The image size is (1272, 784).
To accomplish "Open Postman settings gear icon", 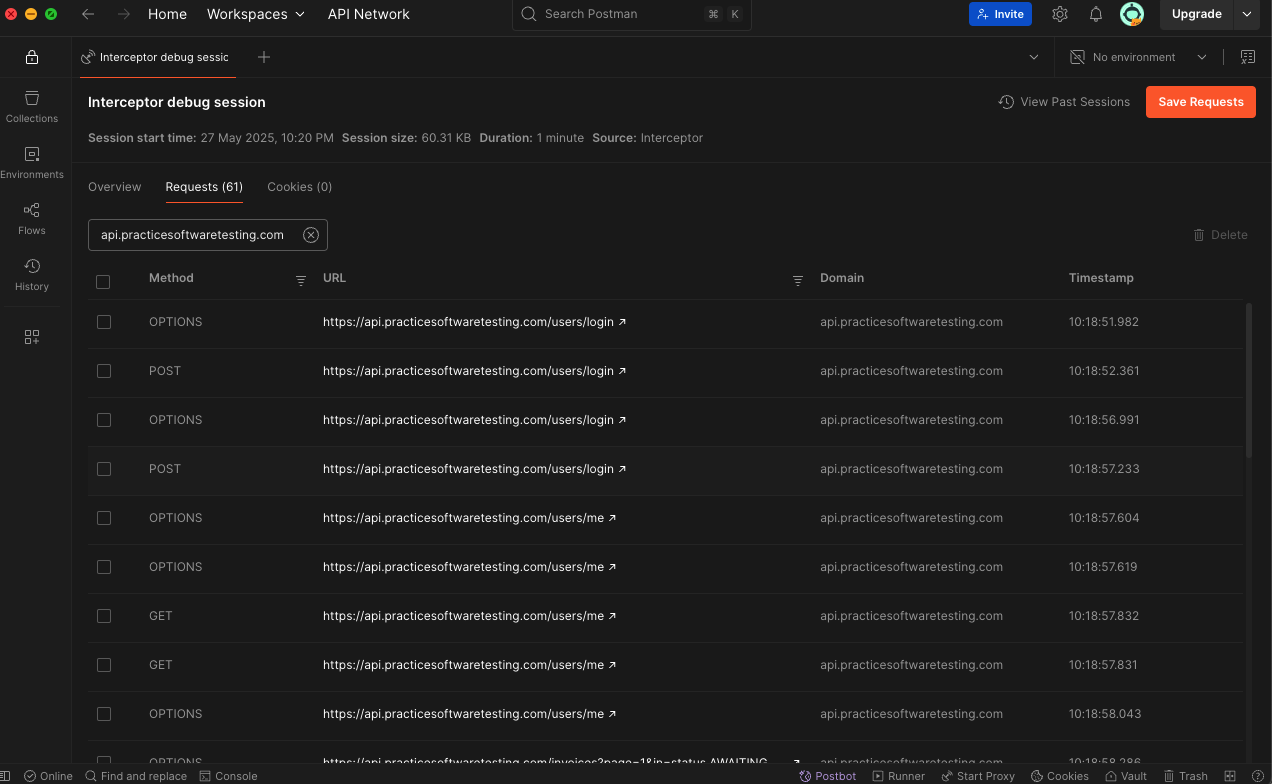I will (1060, 14).
